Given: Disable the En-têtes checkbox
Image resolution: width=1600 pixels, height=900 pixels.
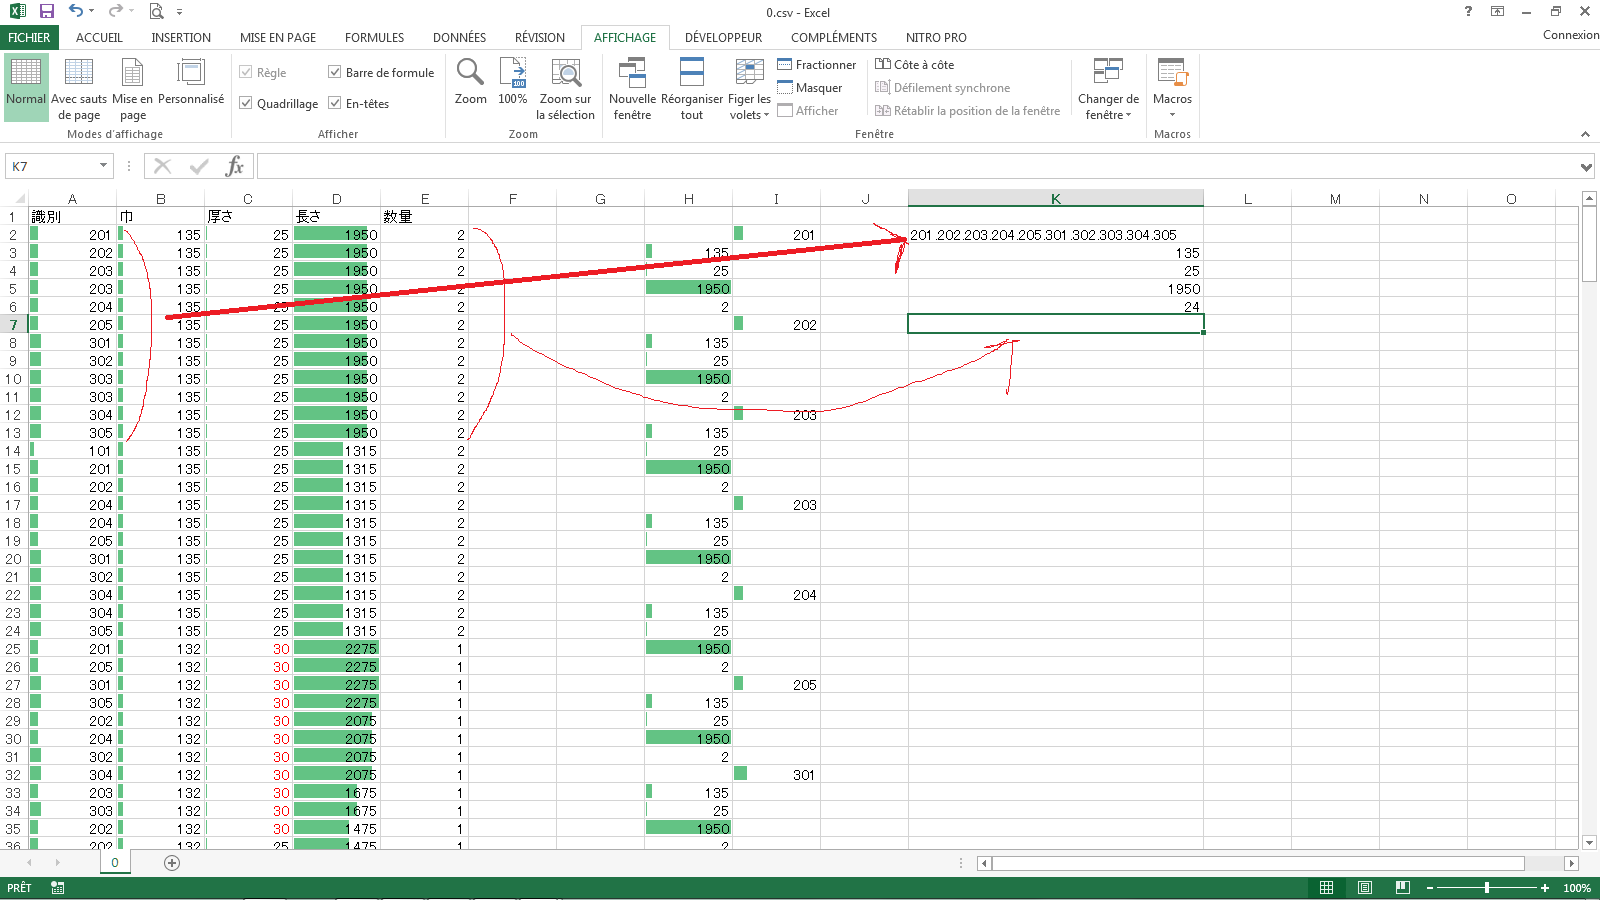Looking at the screenshot, I should pyautogui.click(x=335, y=103).
